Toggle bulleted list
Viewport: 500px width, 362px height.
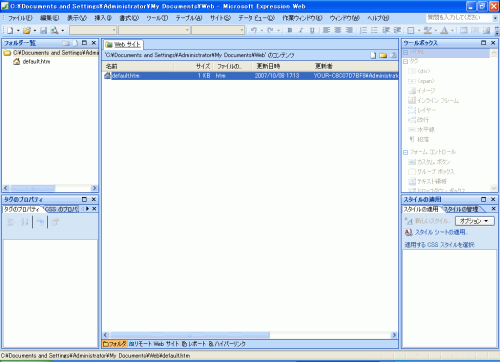click(x=374, y=30)
